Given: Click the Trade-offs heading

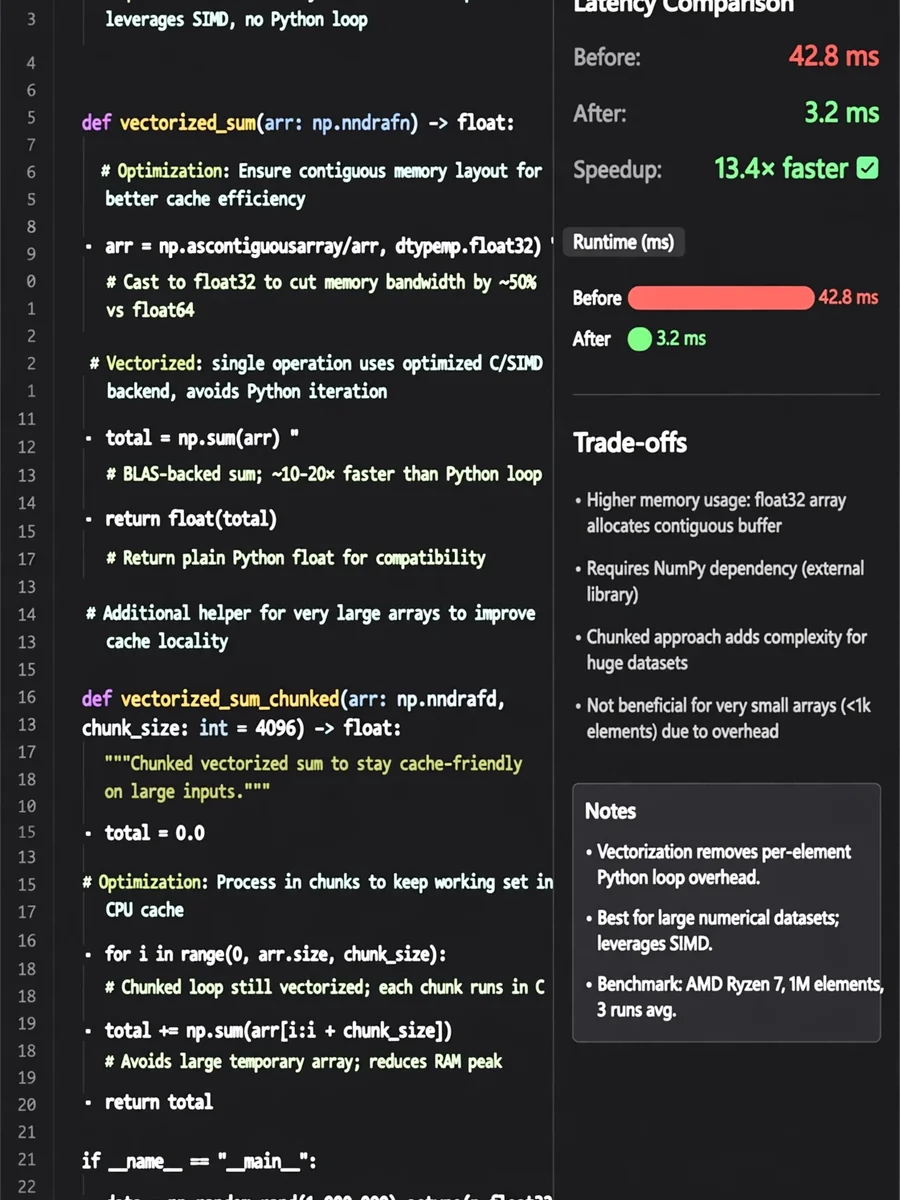Looking at the screenshot, I should click(x=630, y=442).
